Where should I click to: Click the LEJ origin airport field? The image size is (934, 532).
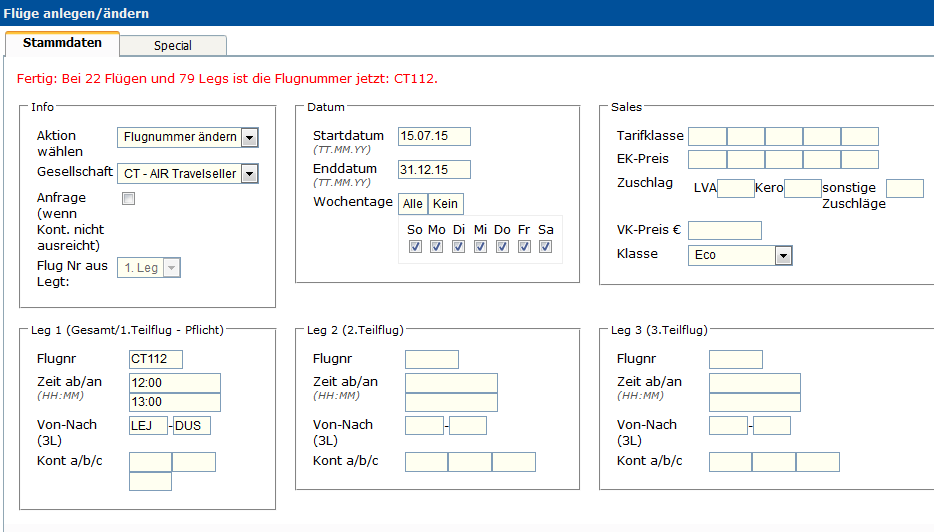point(148,426)
